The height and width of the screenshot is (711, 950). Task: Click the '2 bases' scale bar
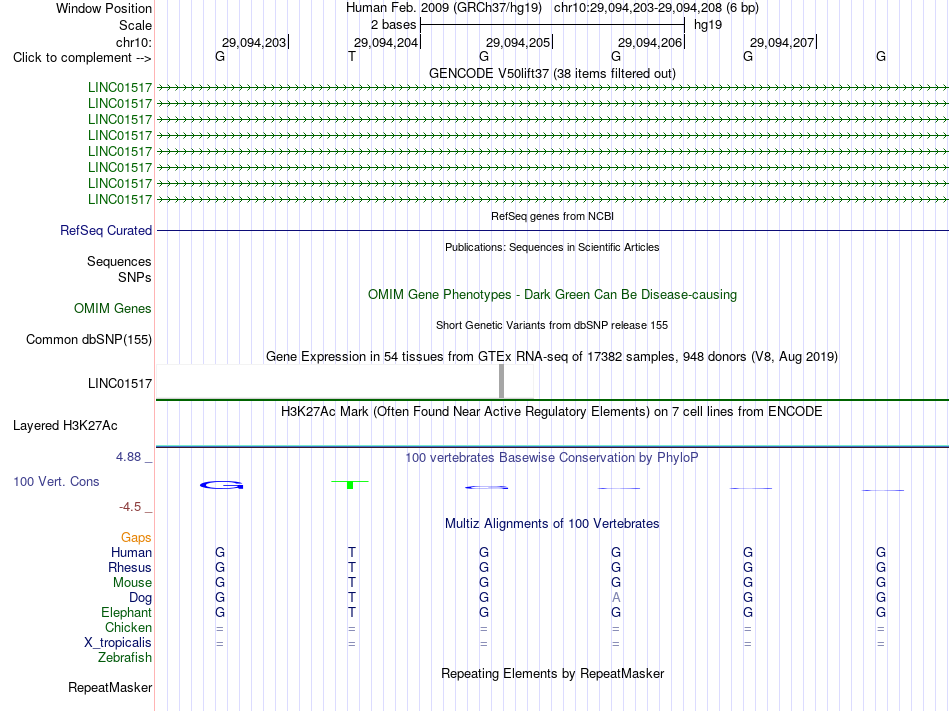point(552,25)
